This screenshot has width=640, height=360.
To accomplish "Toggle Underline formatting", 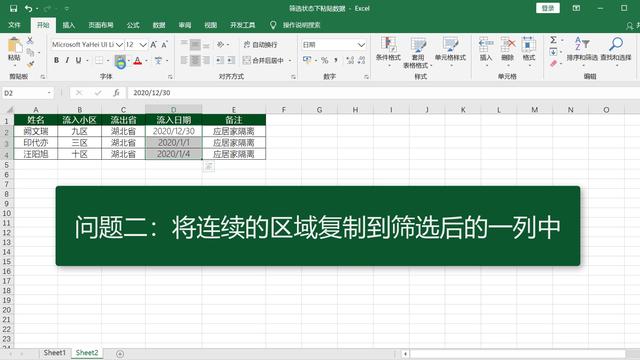I will (78, 60).
